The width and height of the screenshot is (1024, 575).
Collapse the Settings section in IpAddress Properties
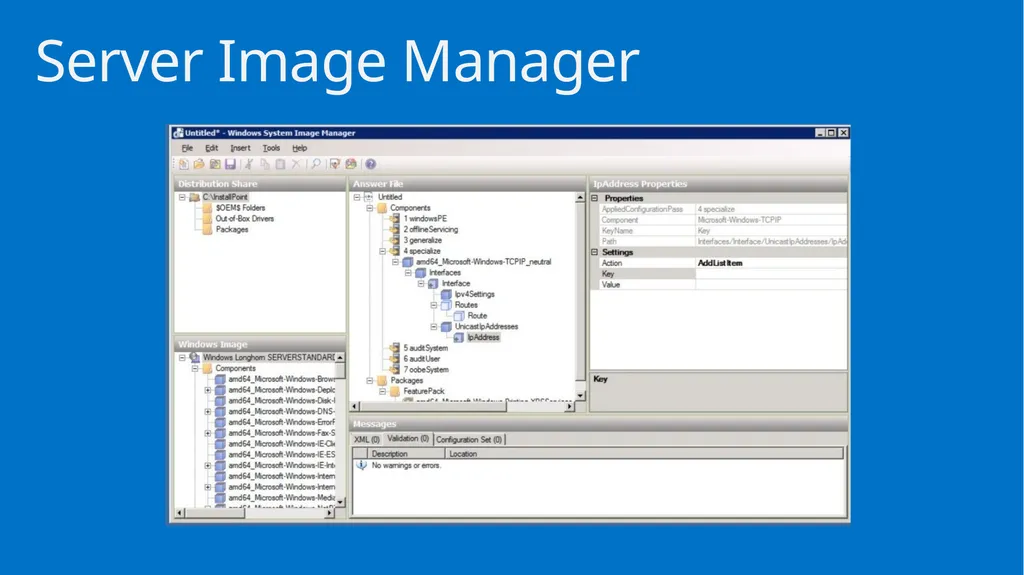(x=595, y=252)
